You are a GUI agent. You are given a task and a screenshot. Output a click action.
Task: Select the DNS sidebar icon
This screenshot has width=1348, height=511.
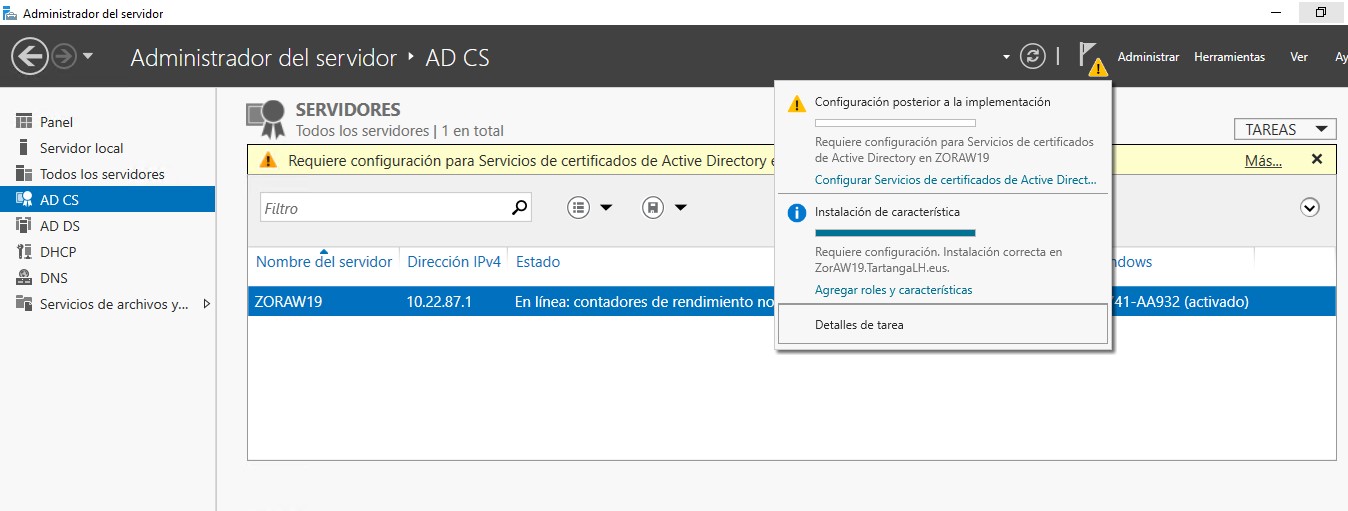[24, 278]
